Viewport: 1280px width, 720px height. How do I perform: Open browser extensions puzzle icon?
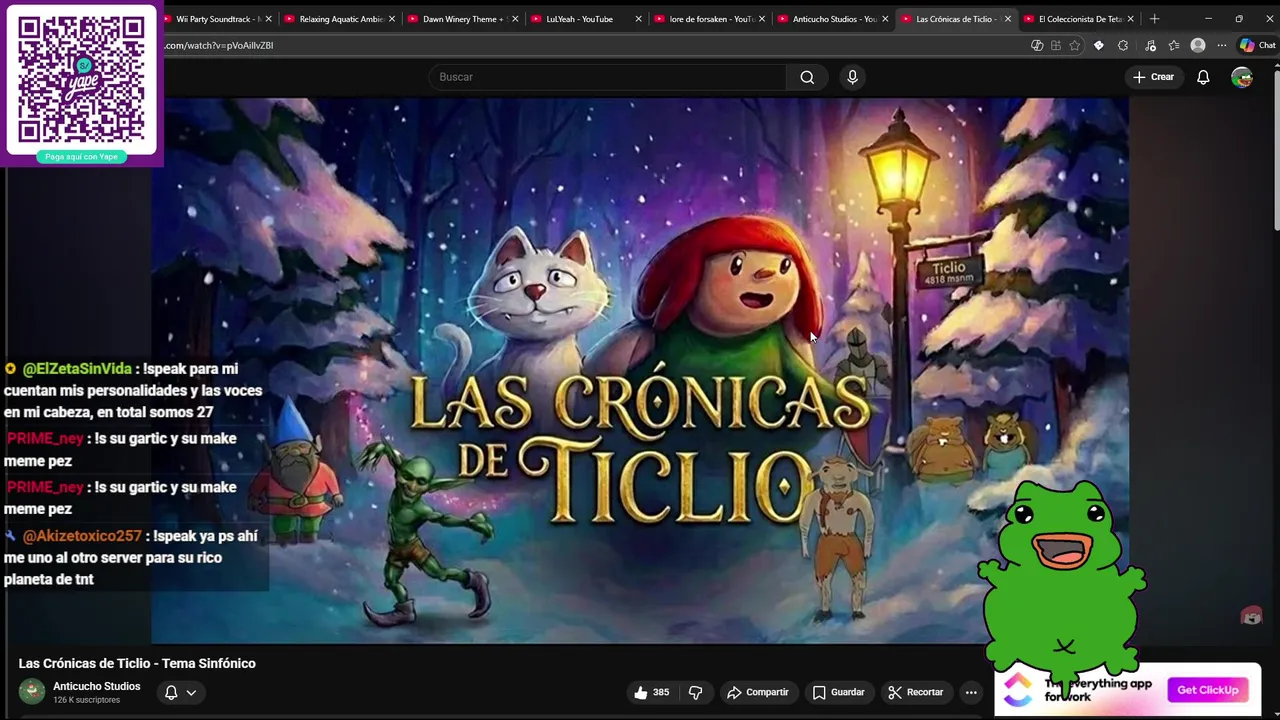(x=1123, y=45)
